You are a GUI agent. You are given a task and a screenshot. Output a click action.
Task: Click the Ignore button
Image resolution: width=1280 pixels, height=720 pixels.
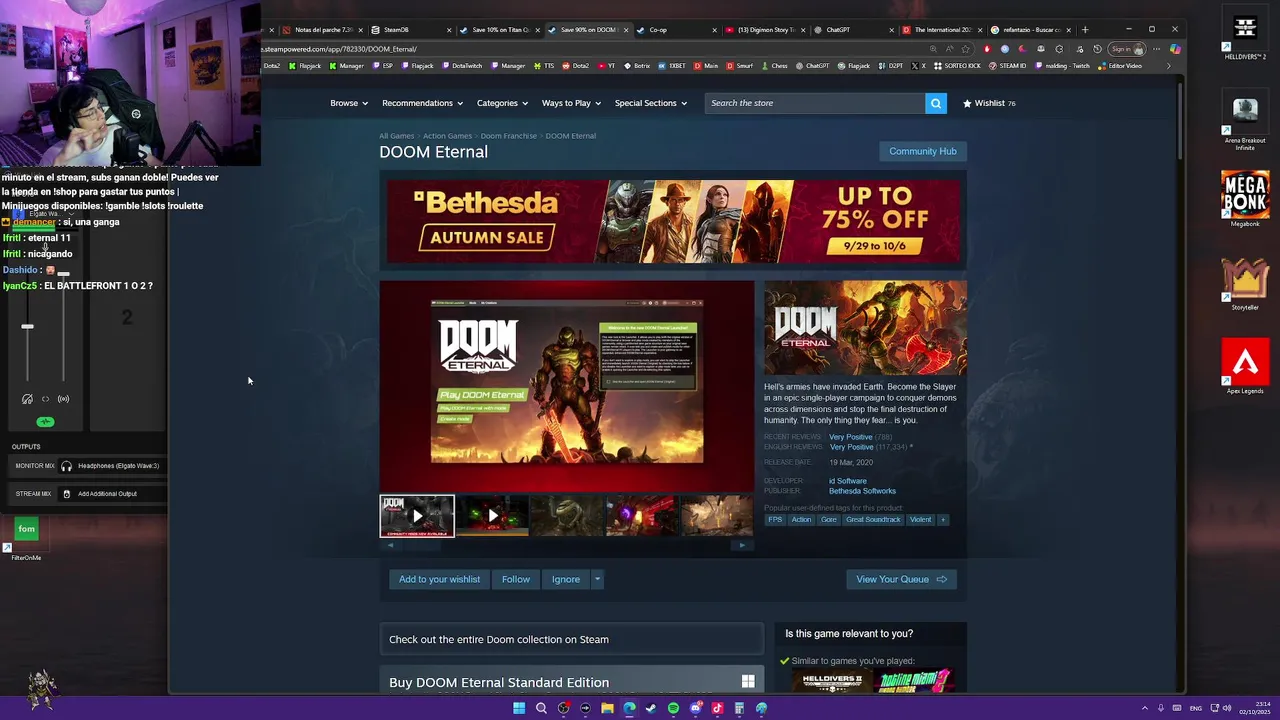click(566, 579)
